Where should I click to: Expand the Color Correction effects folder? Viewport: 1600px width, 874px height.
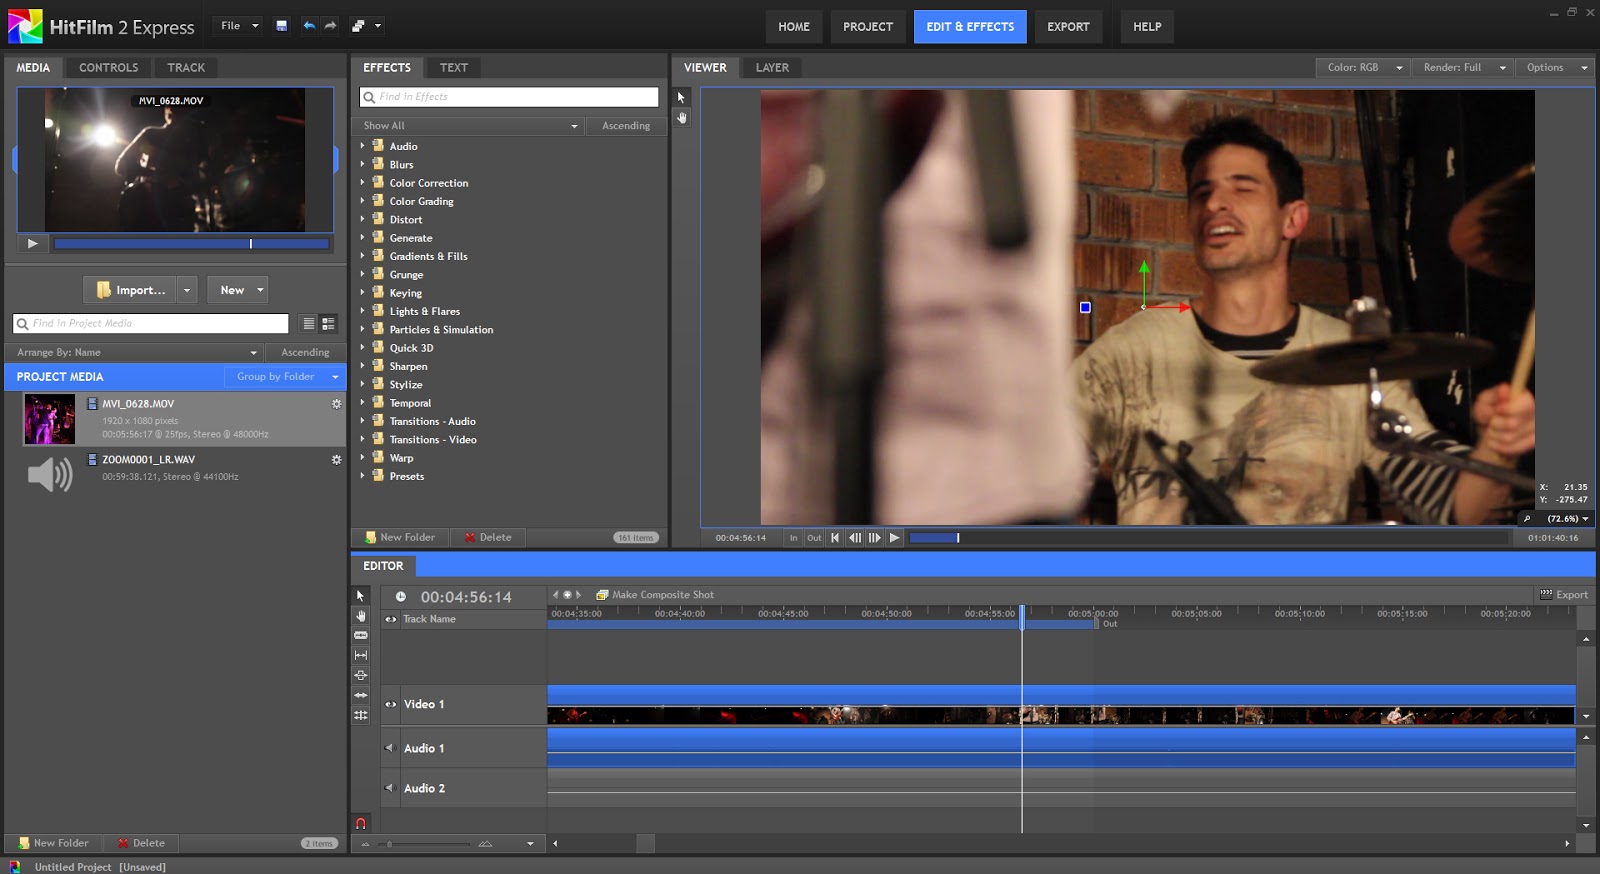coord(362,183)
